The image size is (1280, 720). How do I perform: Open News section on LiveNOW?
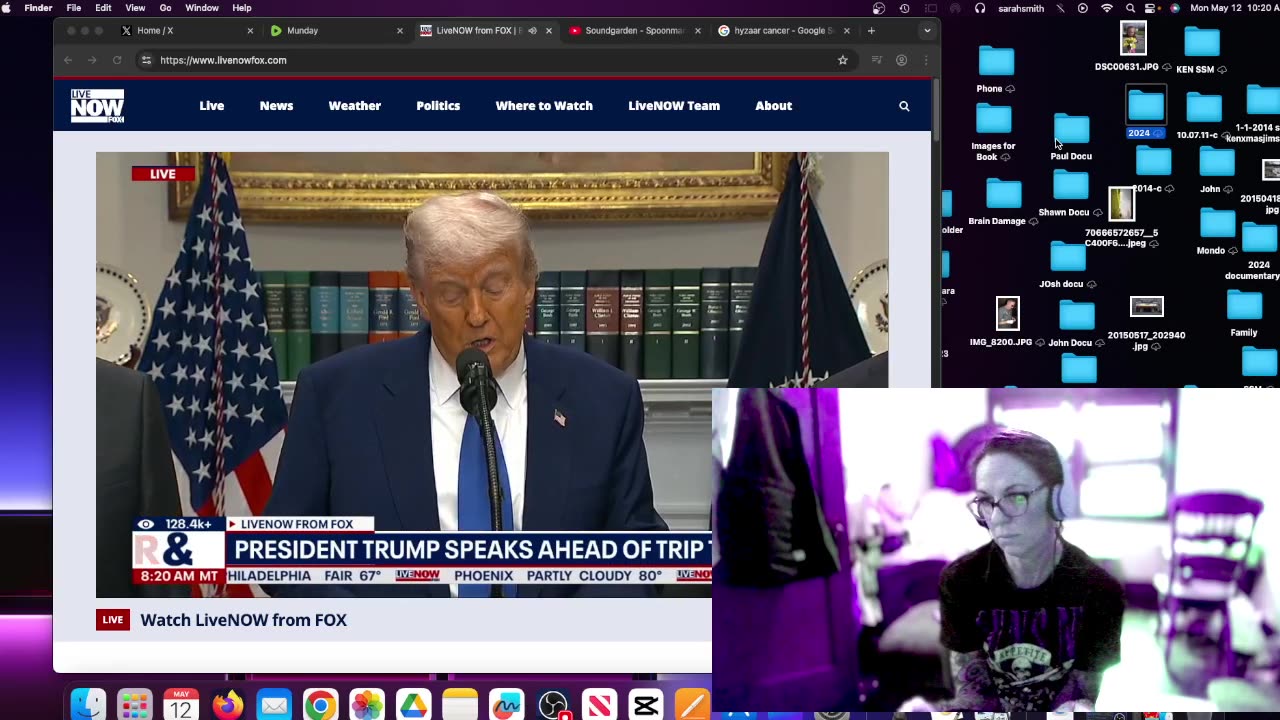pos(276,106)
